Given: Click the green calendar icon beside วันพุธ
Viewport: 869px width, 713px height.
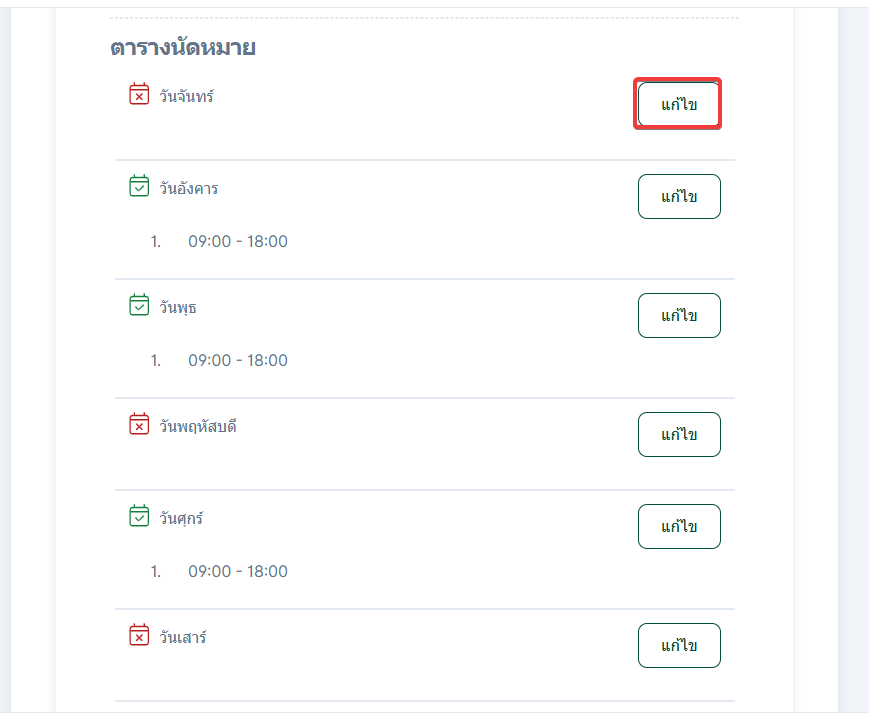Looking at the screenshot, I should tap(139, 306).
